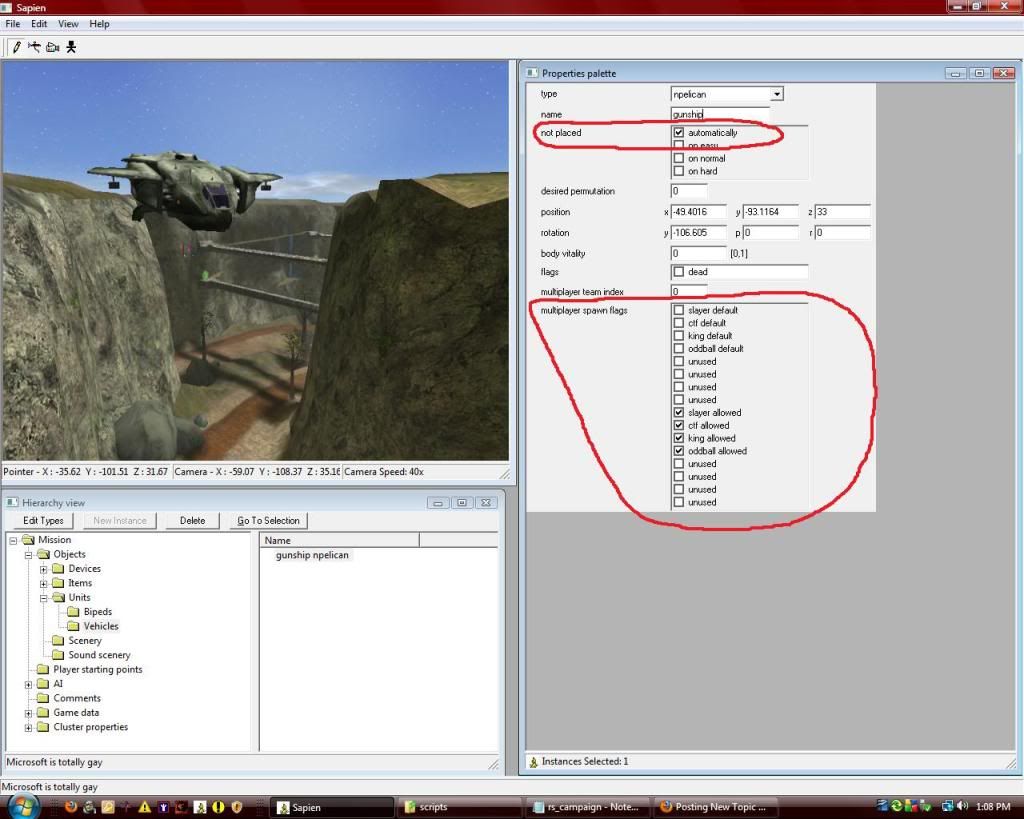Check the not placed on normal checkbox
The image size is (1024, 819).
click(x=679, y=158)
